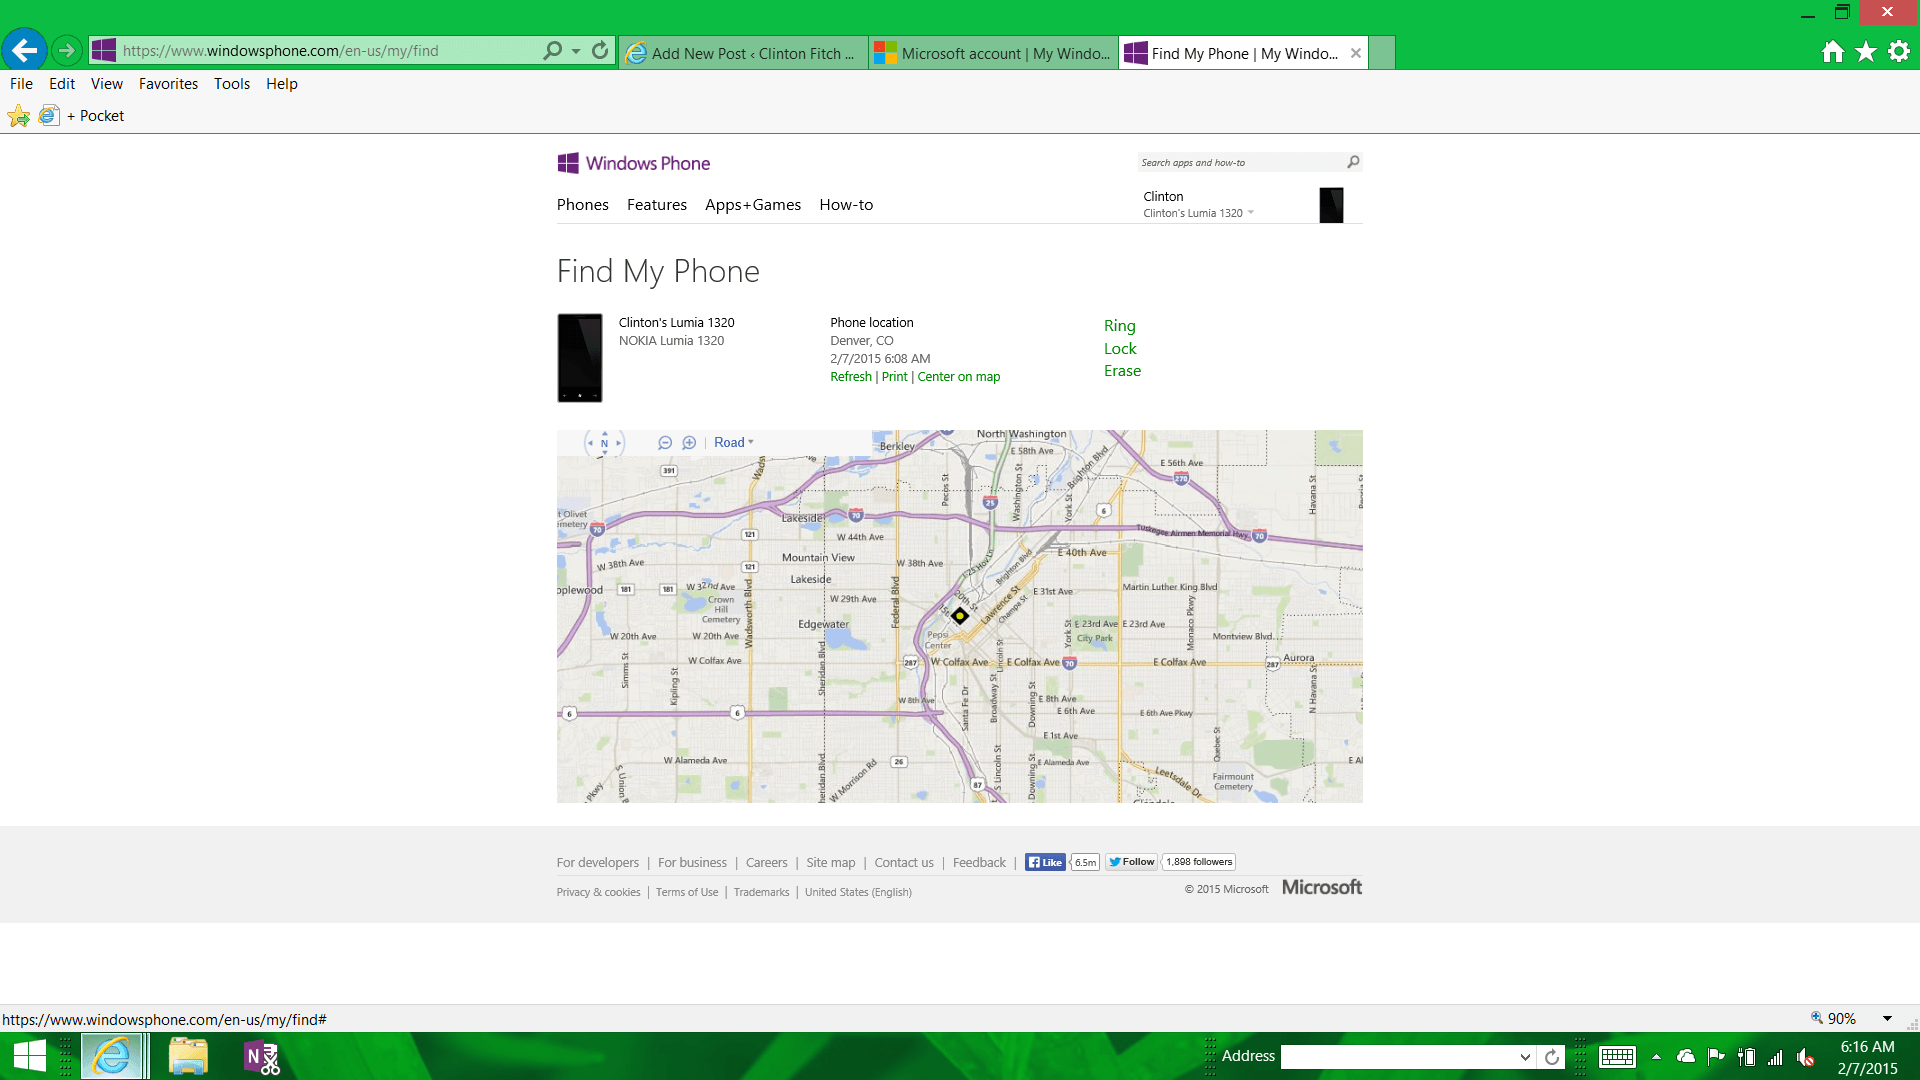Viewport: 1920px width, 1080px height.
Task: Click the Microsoft logo in footer
Action: pos(1321,888)
